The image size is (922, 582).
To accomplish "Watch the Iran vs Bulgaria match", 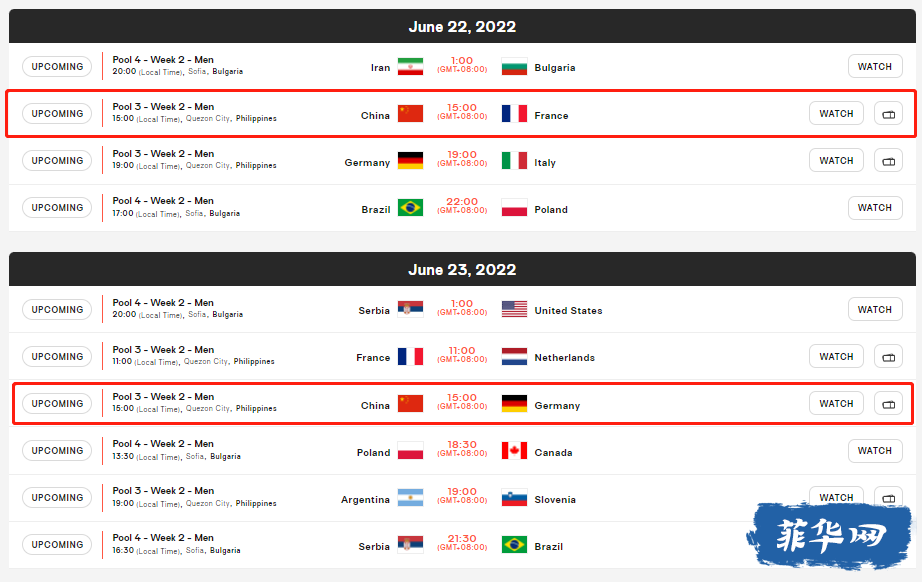I will point(875,66).
